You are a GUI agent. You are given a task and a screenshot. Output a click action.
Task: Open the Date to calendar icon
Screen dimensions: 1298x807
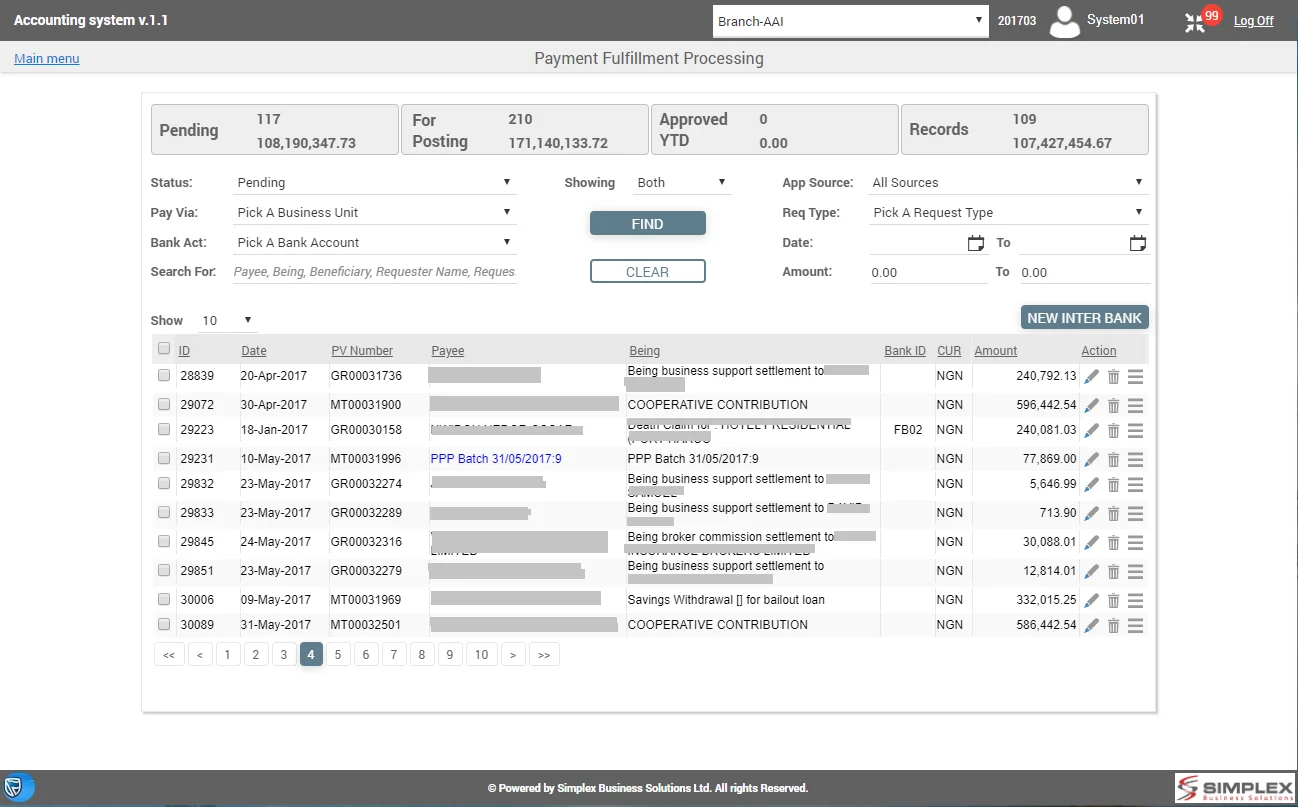1137,243
